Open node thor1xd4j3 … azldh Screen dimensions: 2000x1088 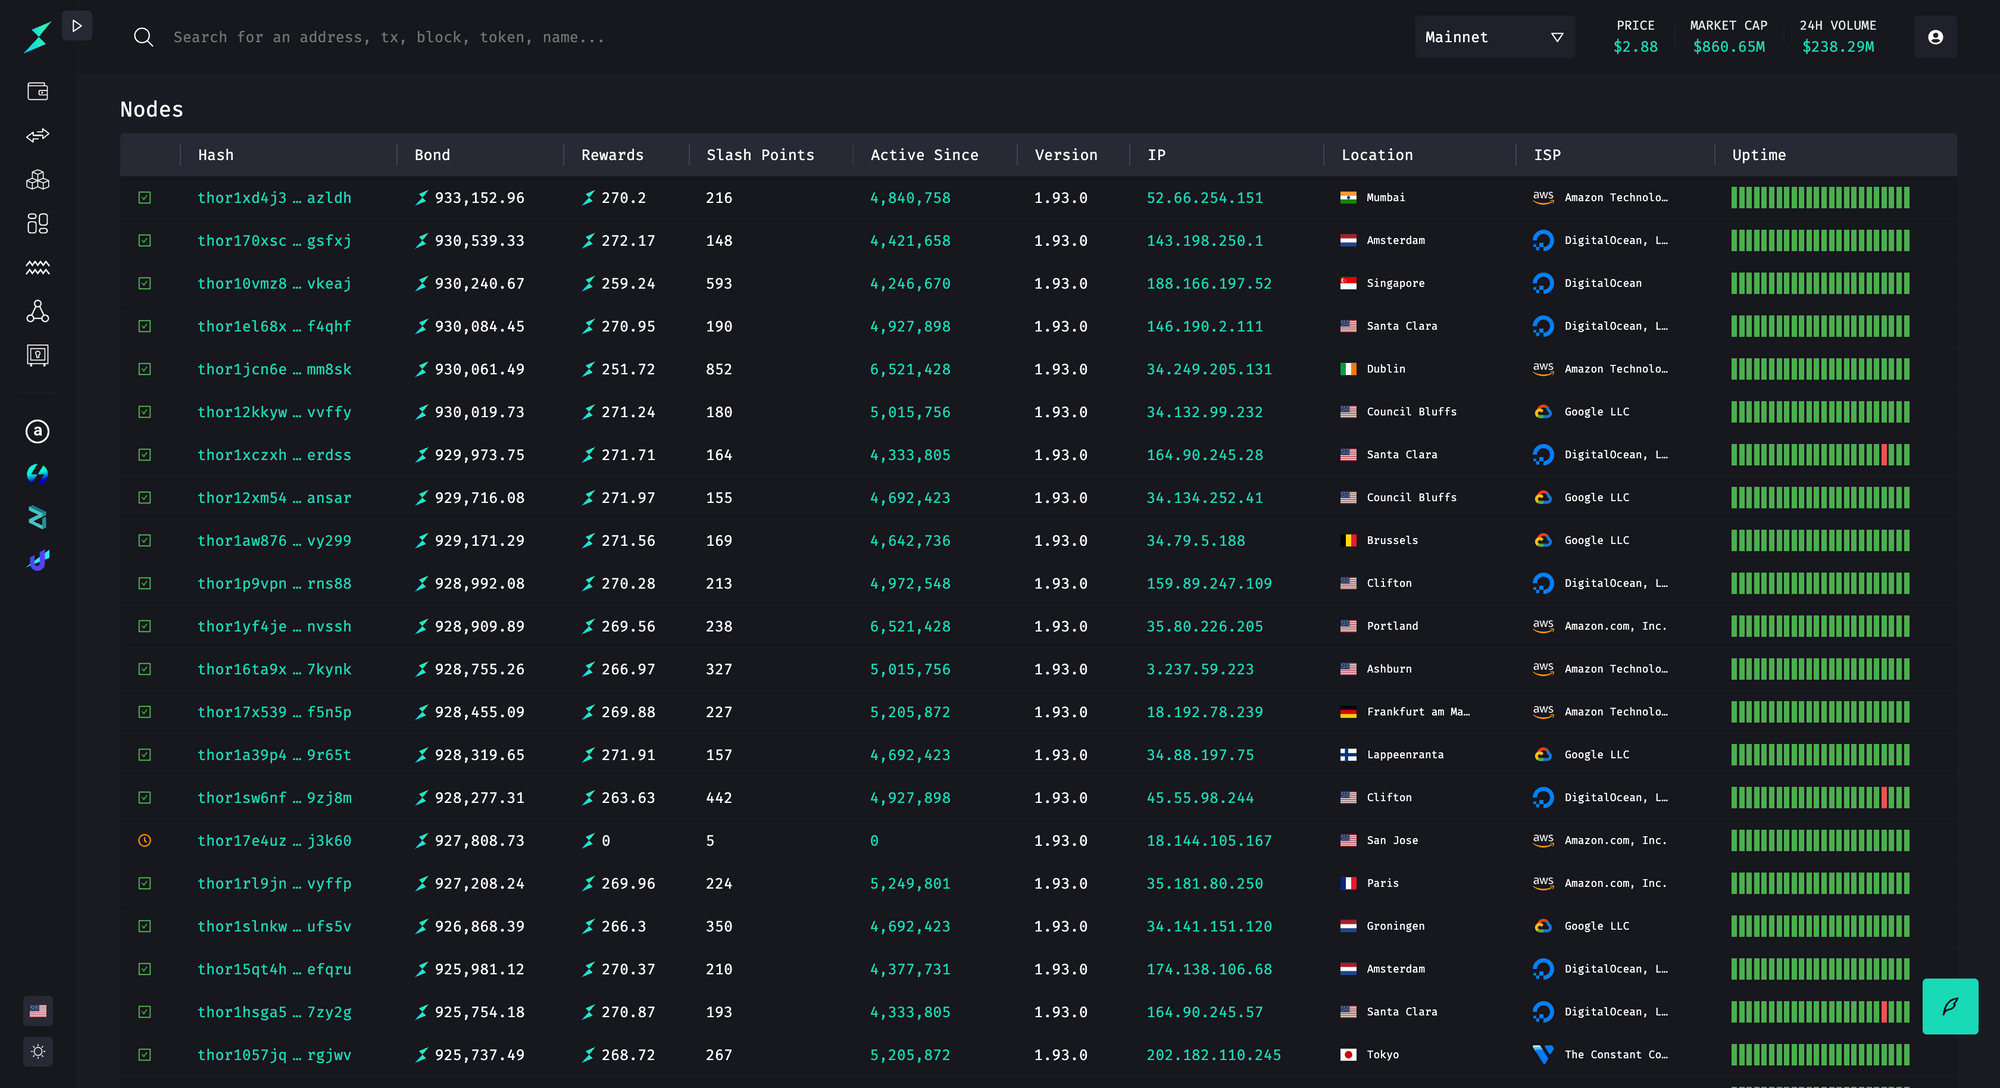pos(274,198)
